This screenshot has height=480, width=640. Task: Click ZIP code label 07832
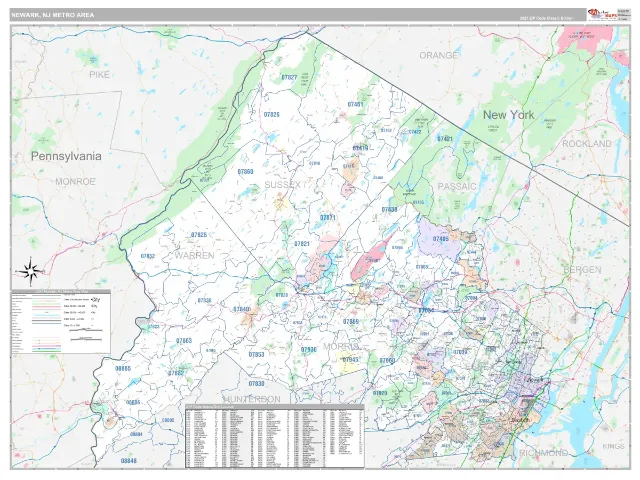click(147, 256)
